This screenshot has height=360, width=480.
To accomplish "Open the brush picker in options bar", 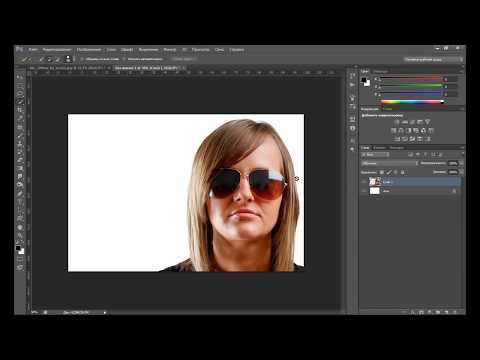I will click(68, 59).
